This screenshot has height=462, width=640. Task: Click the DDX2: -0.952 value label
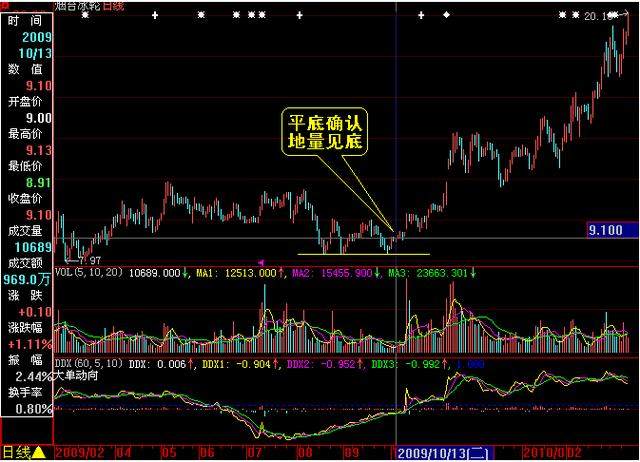tap(321, 364)
